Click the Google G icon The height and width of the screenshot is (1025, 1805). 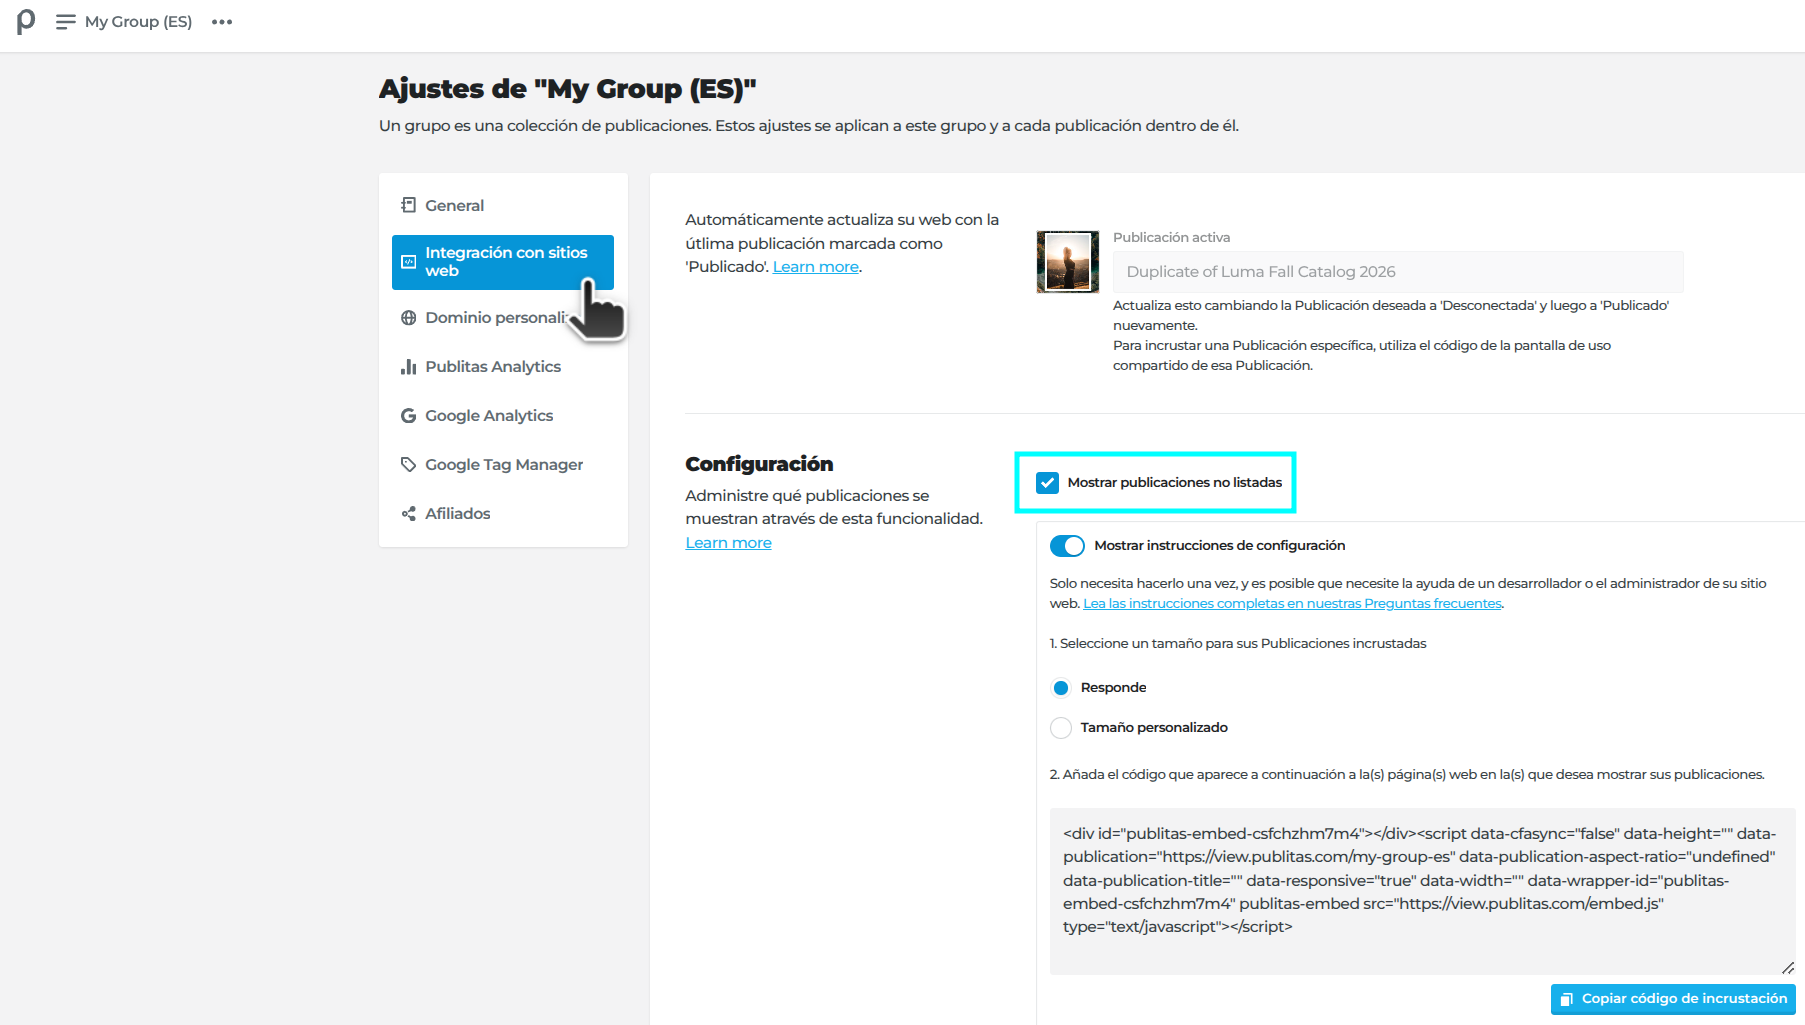pos(408,416)
